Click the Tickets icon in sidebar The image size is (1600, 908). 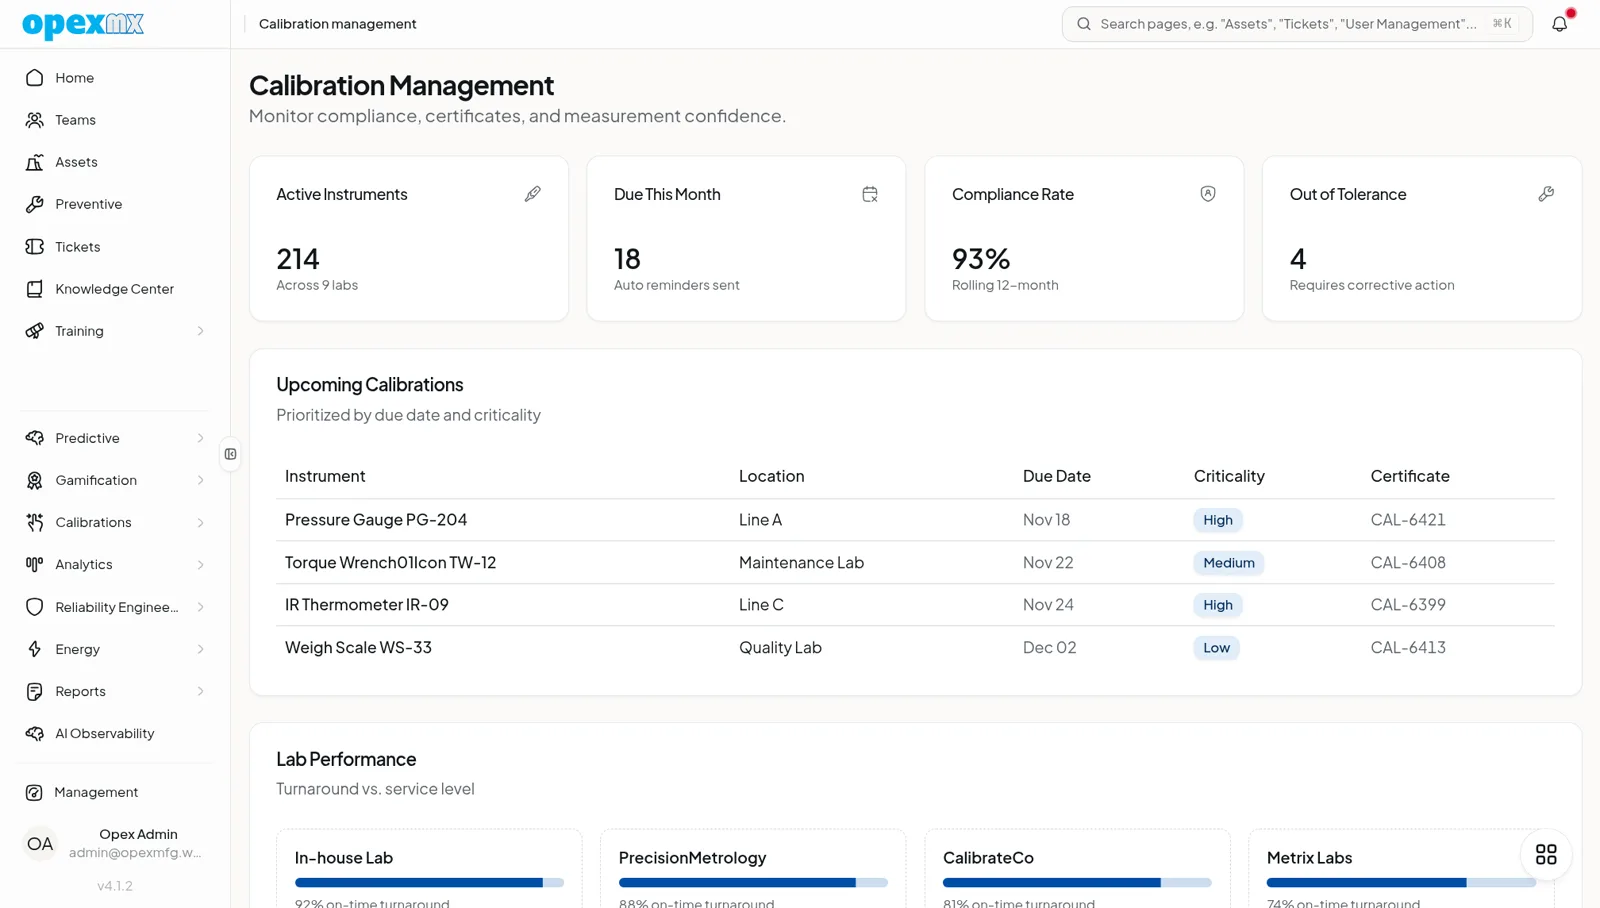point(35,247)
